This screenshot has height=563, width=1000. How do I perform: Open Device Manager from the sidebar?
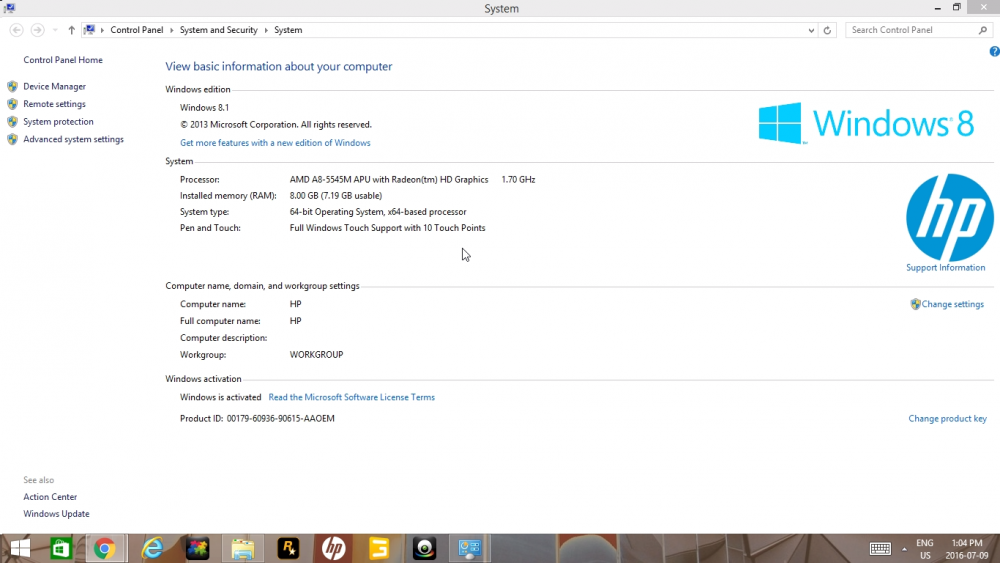coord(54,86)
